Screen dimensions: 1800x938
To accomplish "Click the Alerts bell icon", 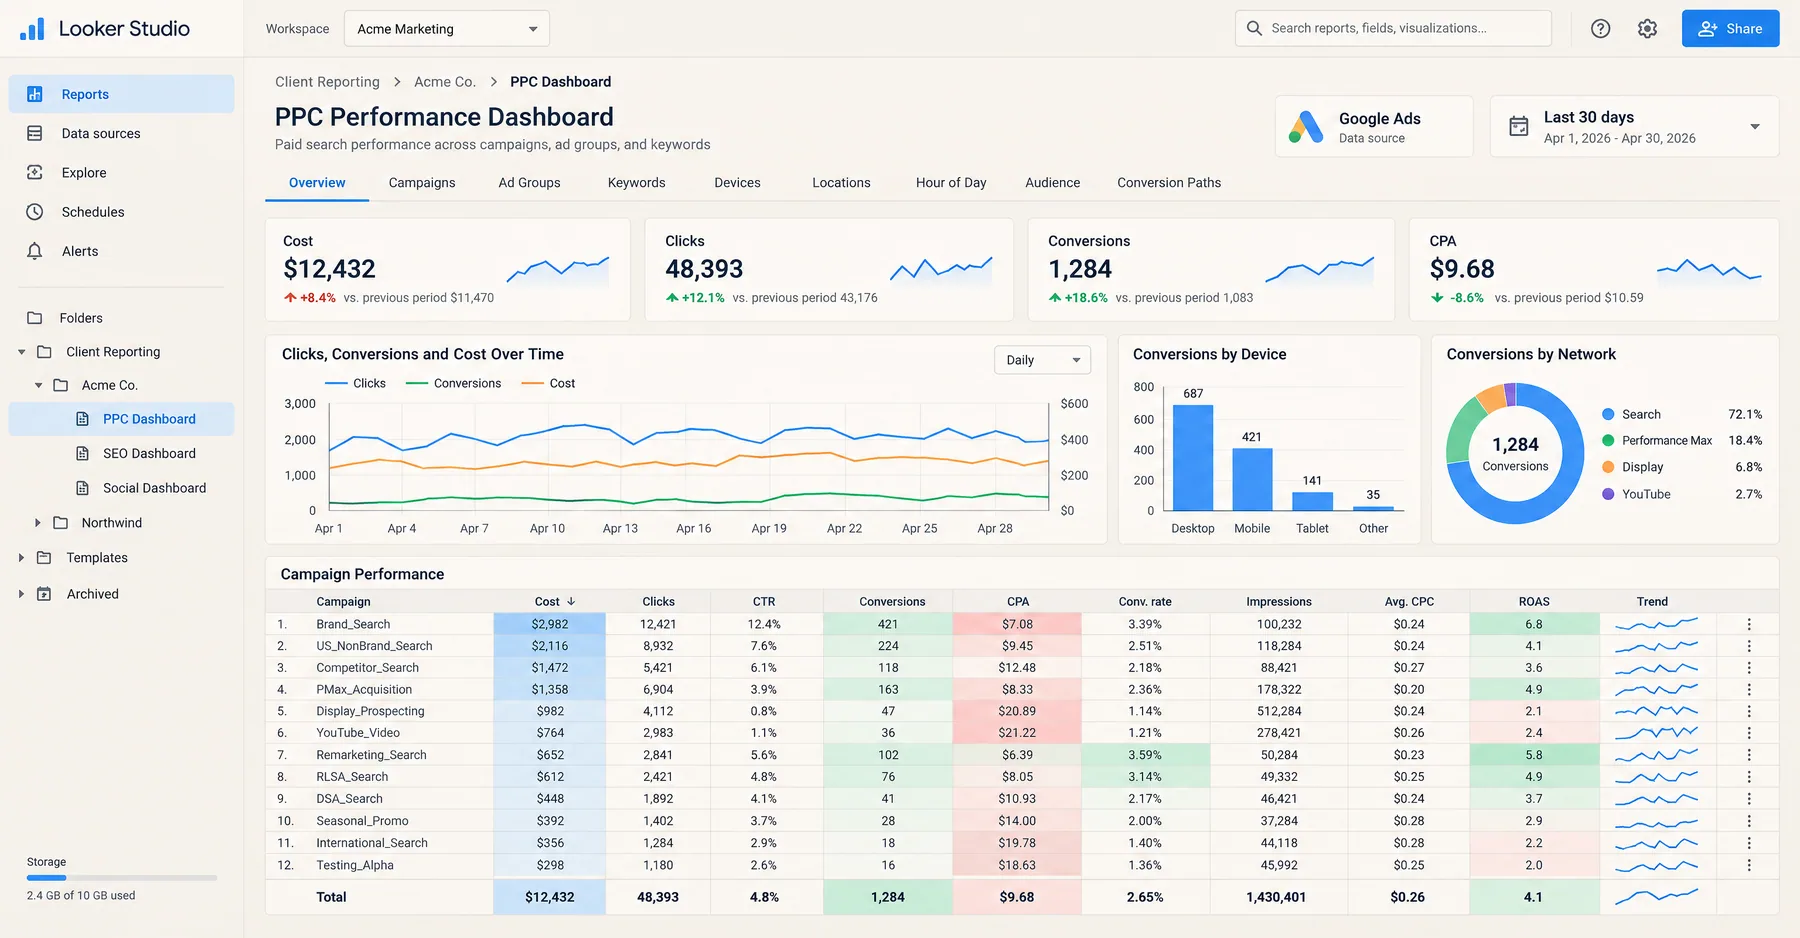I will pos(35,251).
